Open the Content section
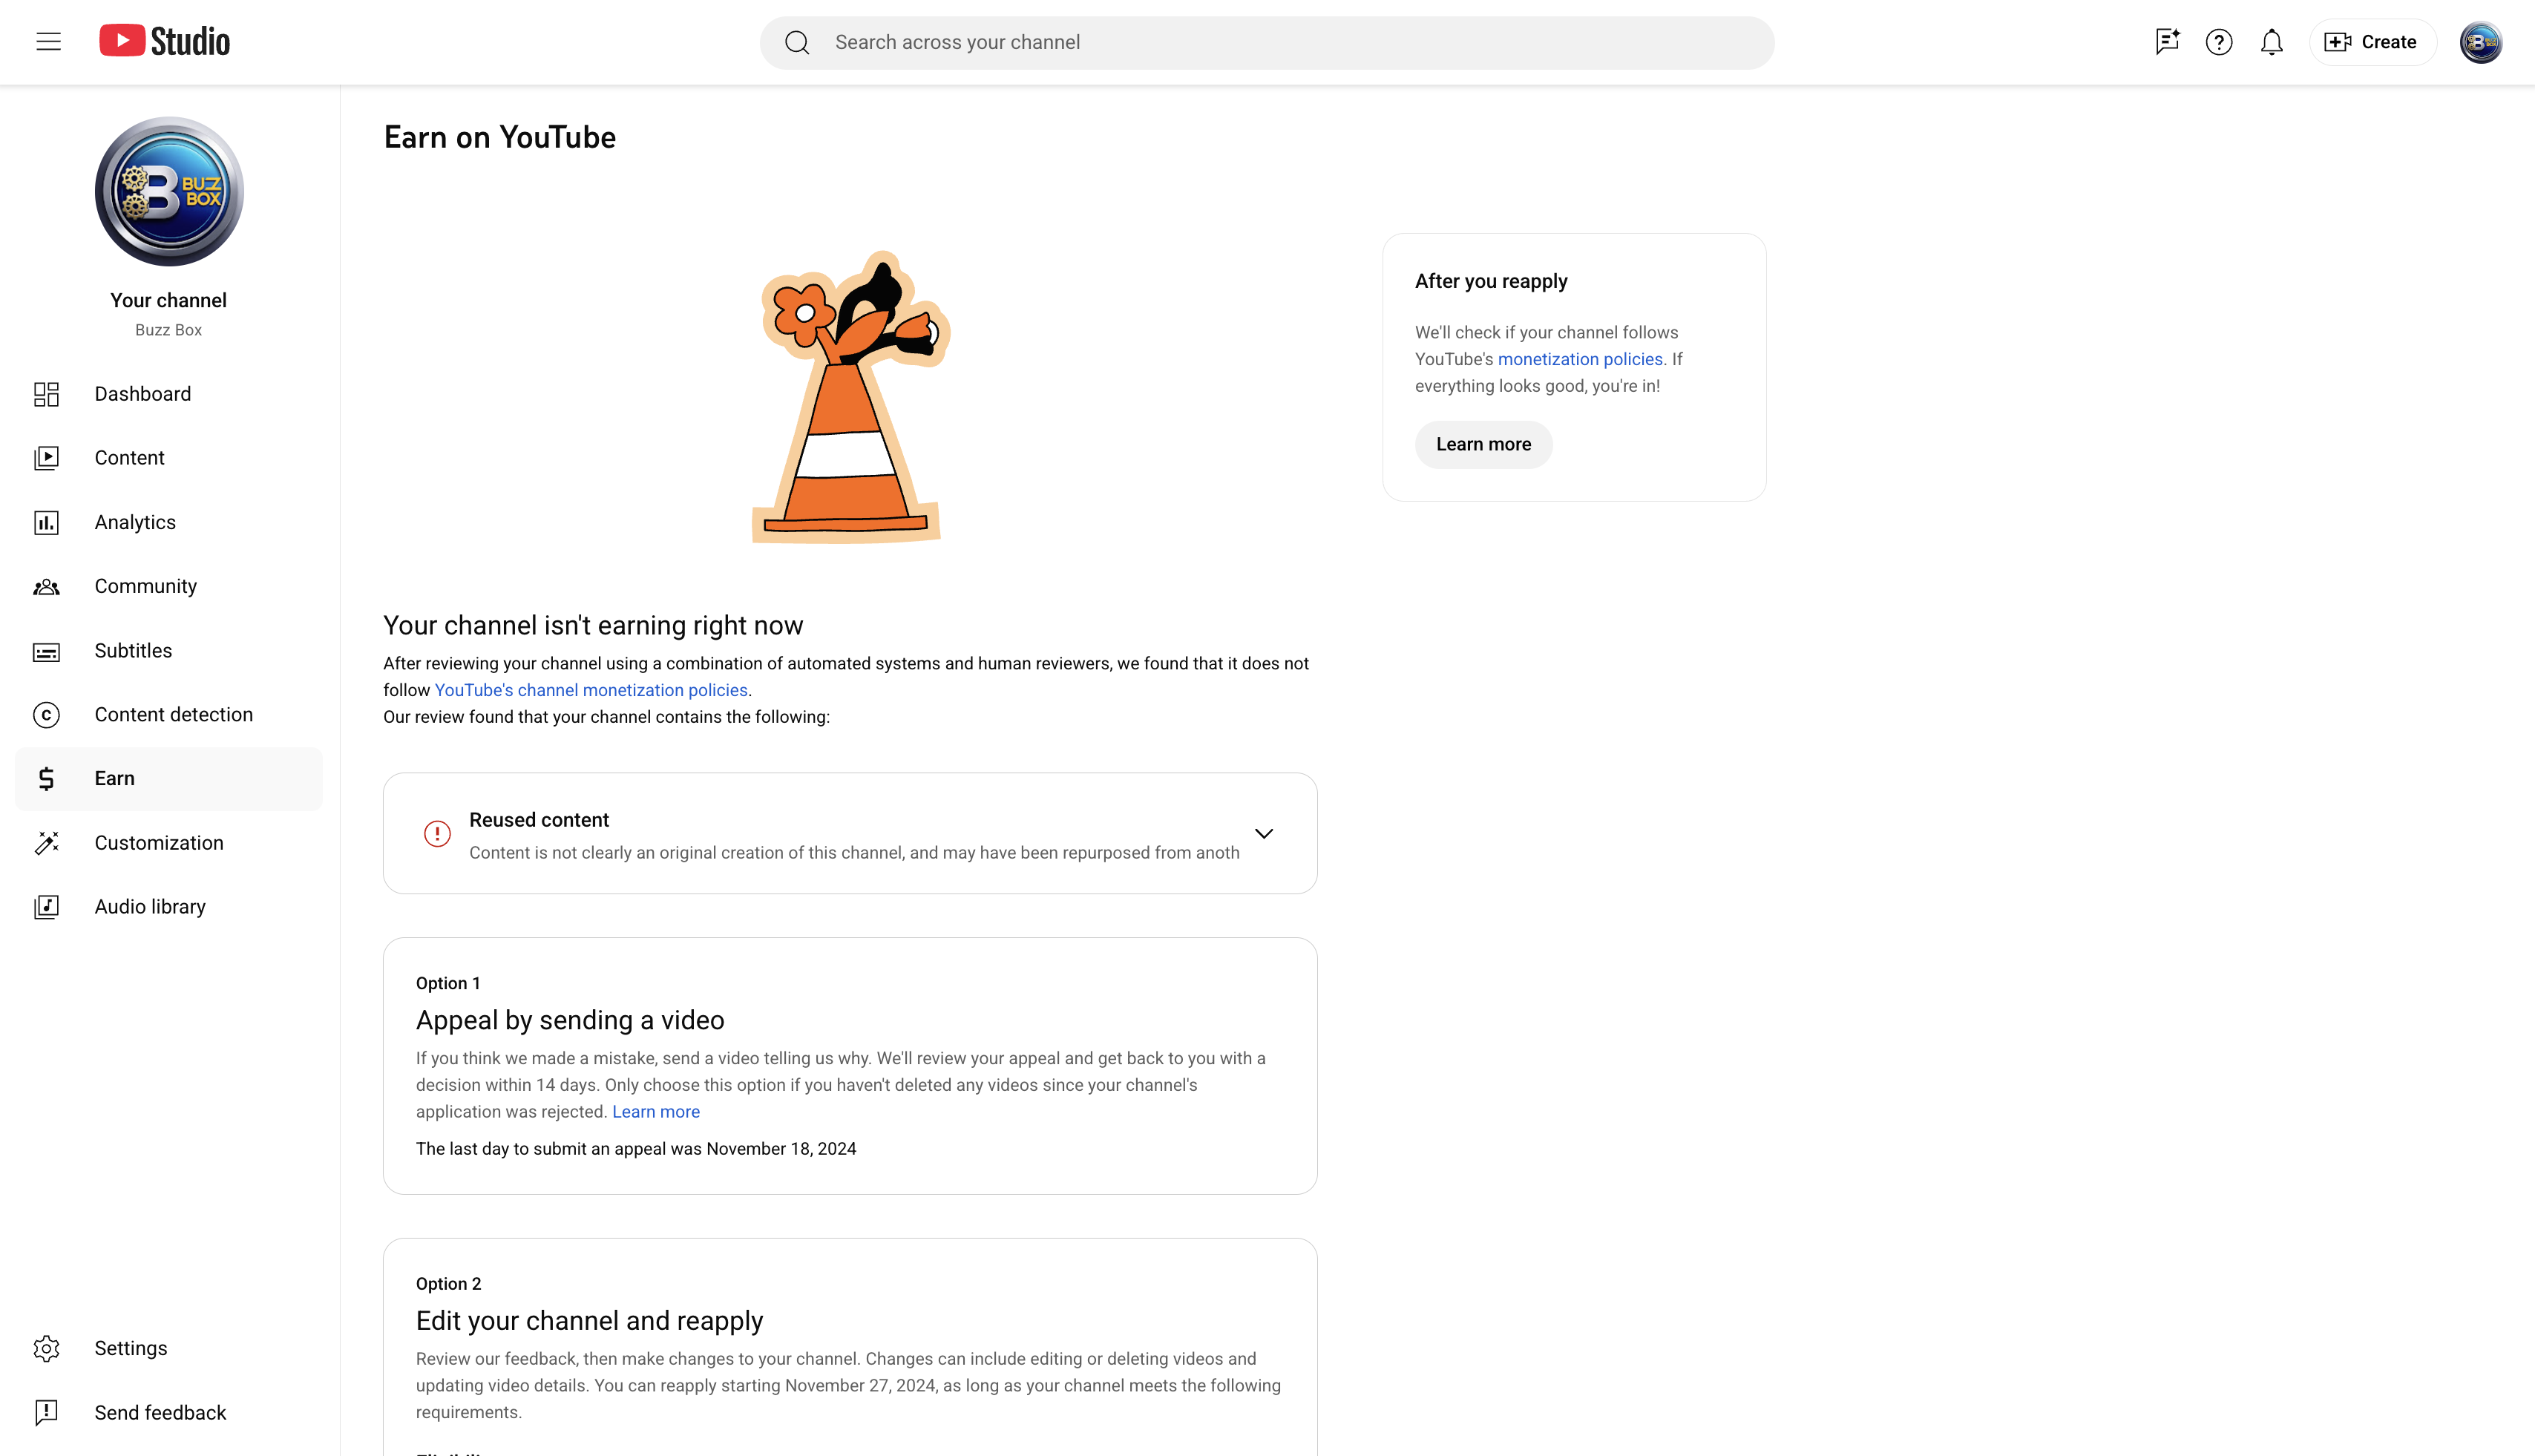Screen dimensions: 2535x1456 pos(168,458)
